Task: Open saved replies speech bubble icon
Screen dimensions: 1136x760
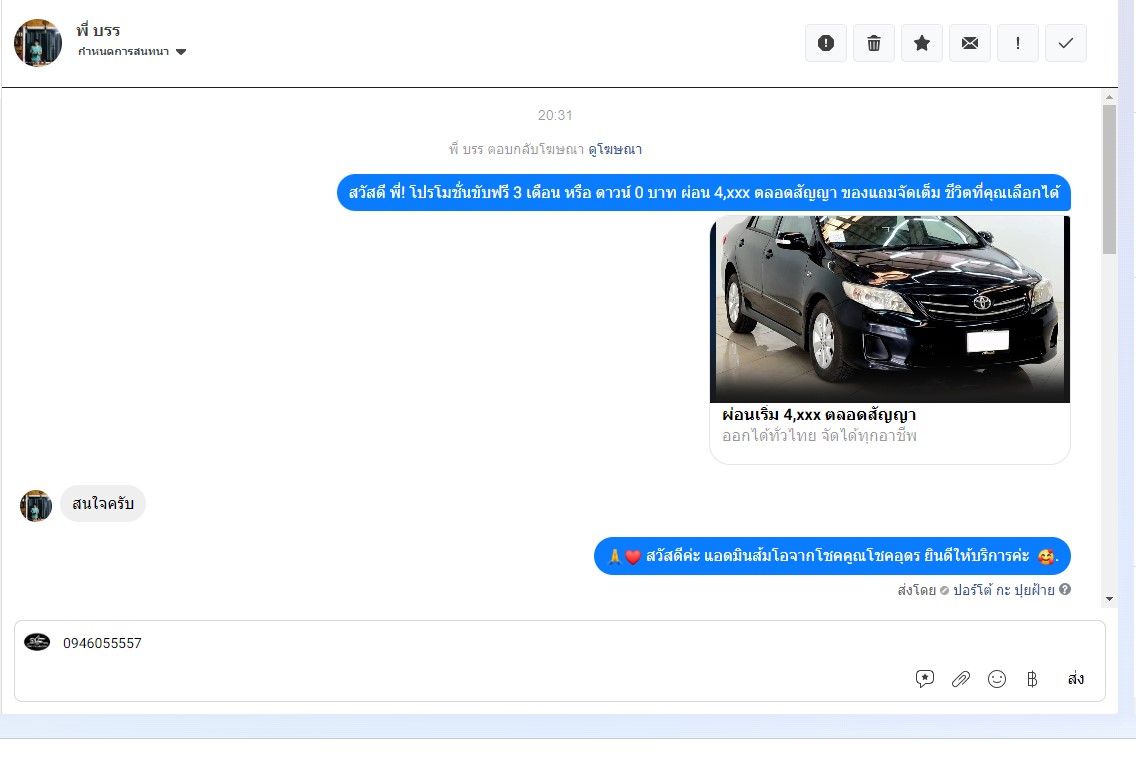Action: click(x=925, y=679)
